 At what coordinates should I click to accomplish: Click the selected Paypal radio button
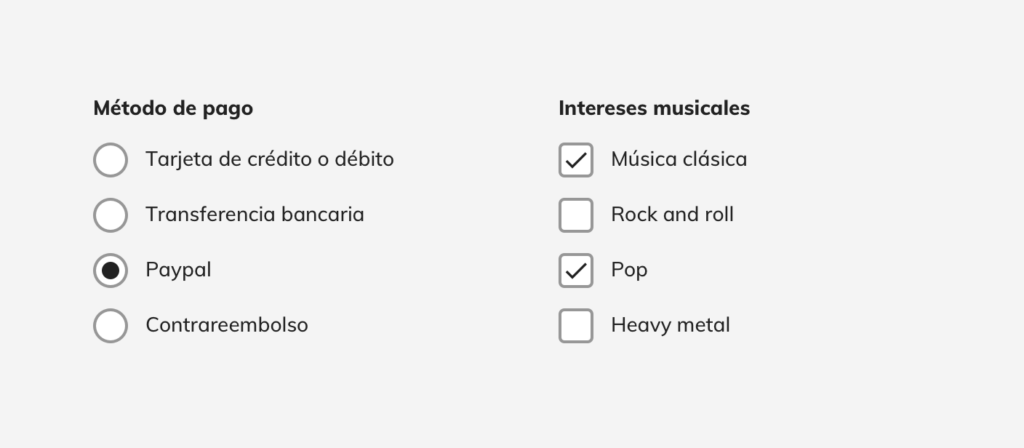coord(110,270)
